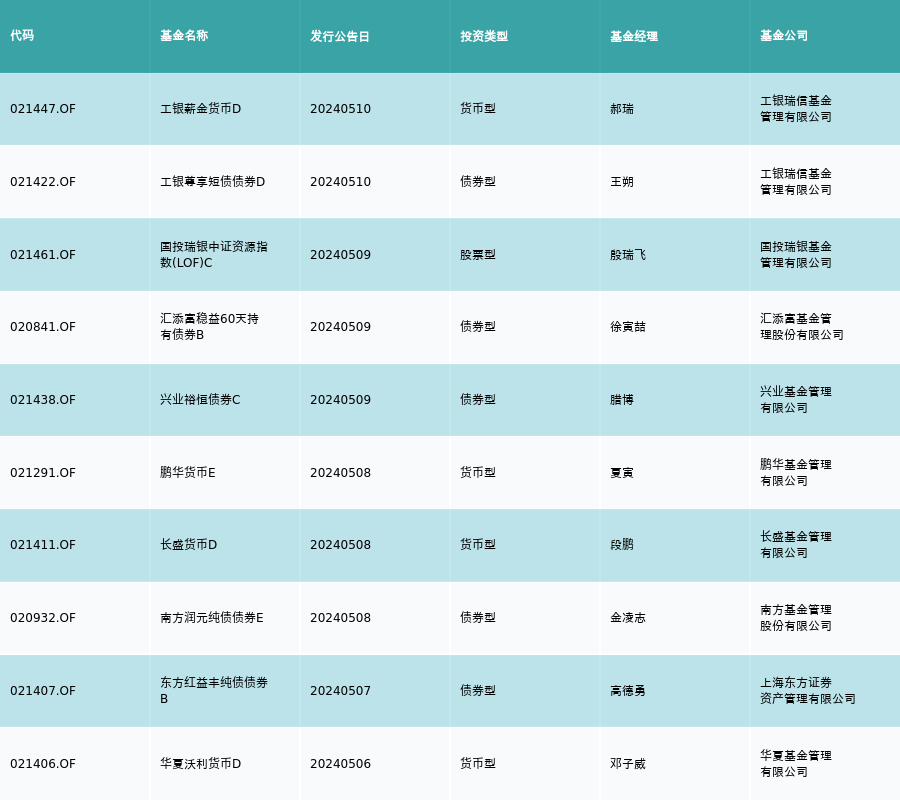Click manager name 段鹏
The image size is (900, 800).
[x=622, y=545]
